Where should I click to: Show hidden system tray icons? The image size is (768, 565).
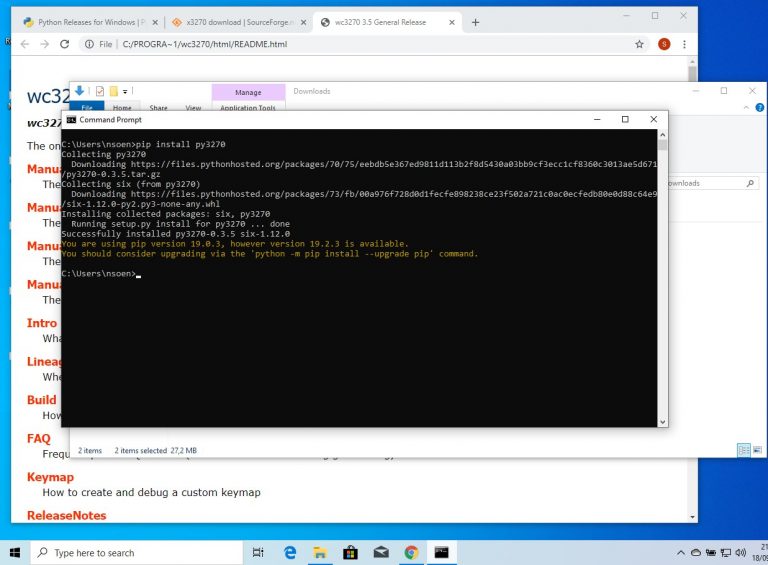681,553
